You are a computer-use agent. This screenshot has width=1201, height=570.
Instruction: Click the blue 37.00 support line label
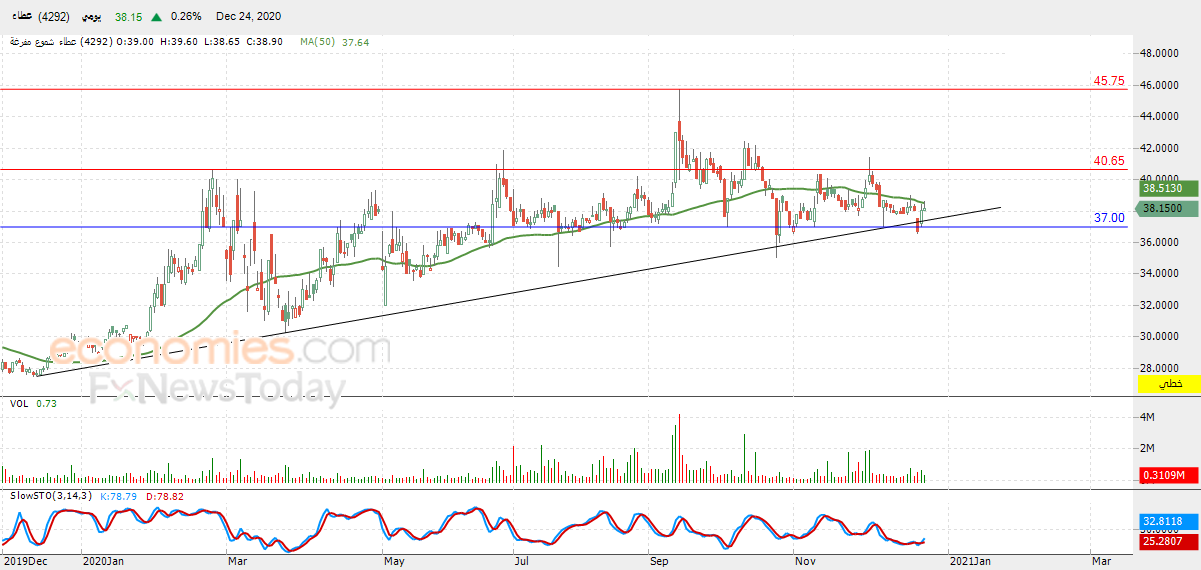(x=1109, y=217)
